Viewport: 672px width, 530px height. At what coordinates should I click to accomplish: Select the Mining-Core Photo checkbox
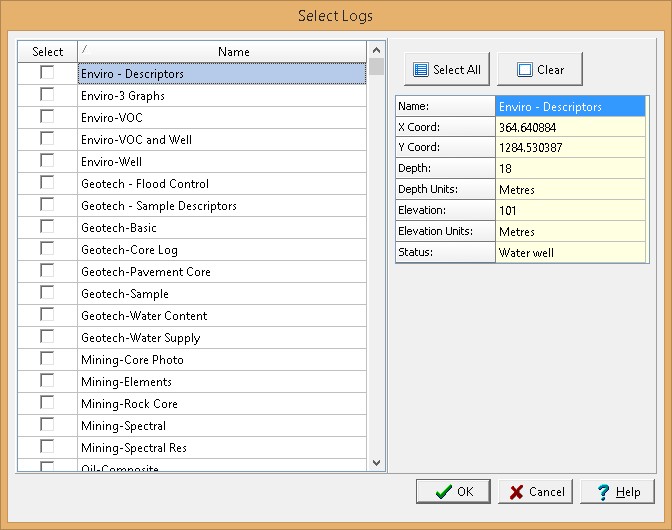click(x=47, y=359)
